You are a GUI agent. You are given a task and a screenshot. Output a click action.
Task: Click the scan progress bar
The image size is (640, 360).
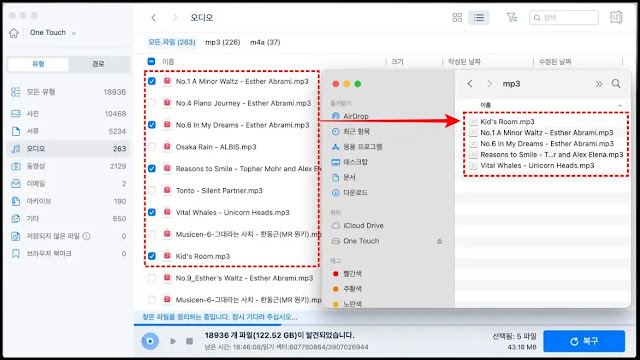(x=383, y=325)
